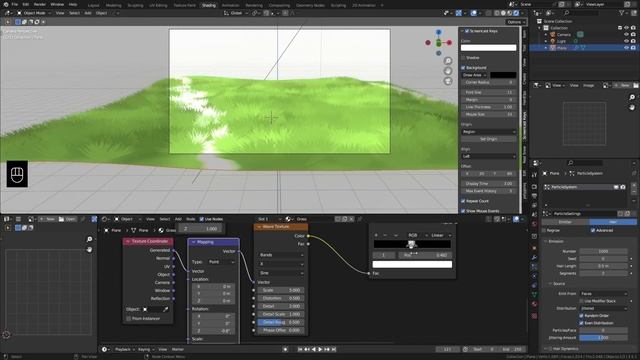
Task: Open the Origin Region dropdown
Action: [x=489, y=132]
